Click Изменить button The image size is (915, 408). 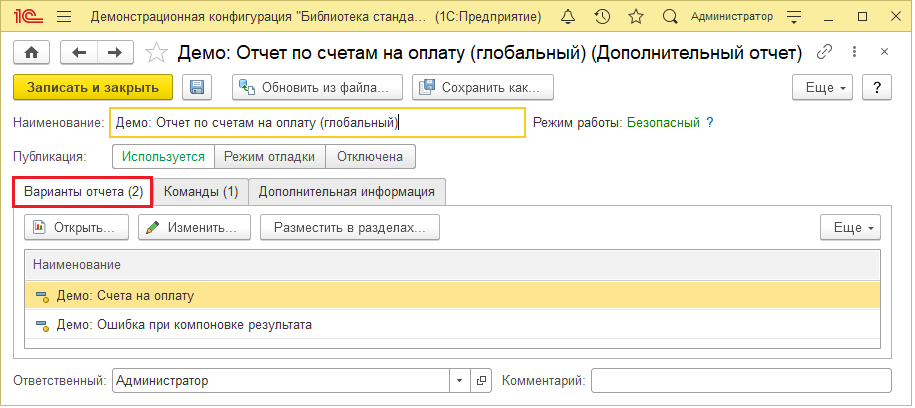(194, 227)
